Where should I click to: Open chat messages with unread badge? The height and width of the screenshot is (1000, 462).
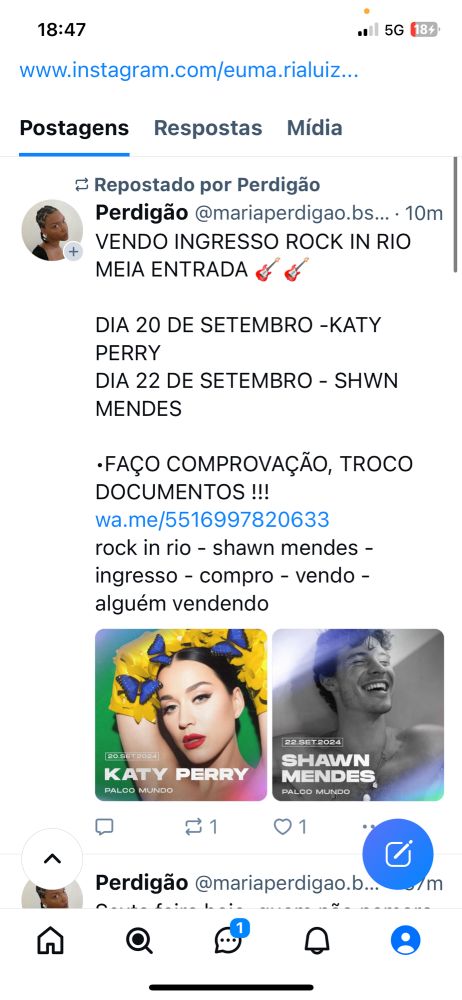click(x=230, y=939)
